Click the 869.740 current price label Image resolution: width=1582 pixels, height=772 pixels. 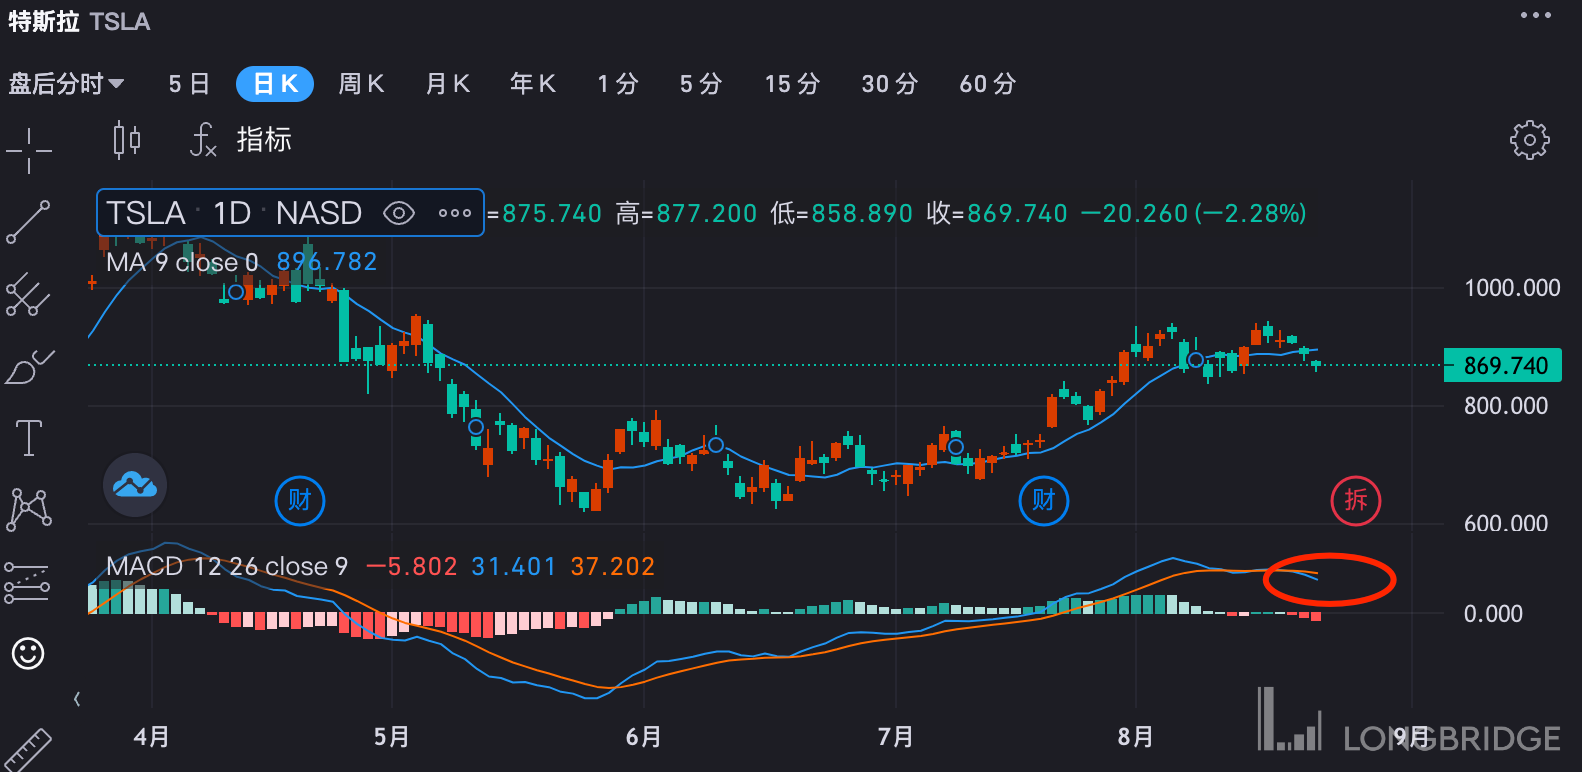point(1503,366)
